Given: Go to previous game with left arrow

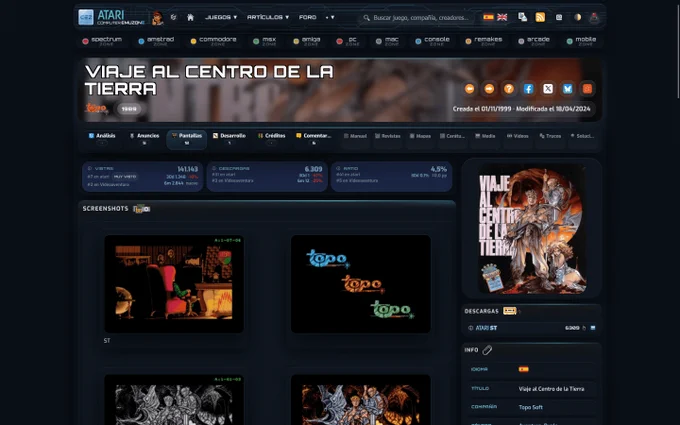Looking at the screenshot, I should pos(469,89).
